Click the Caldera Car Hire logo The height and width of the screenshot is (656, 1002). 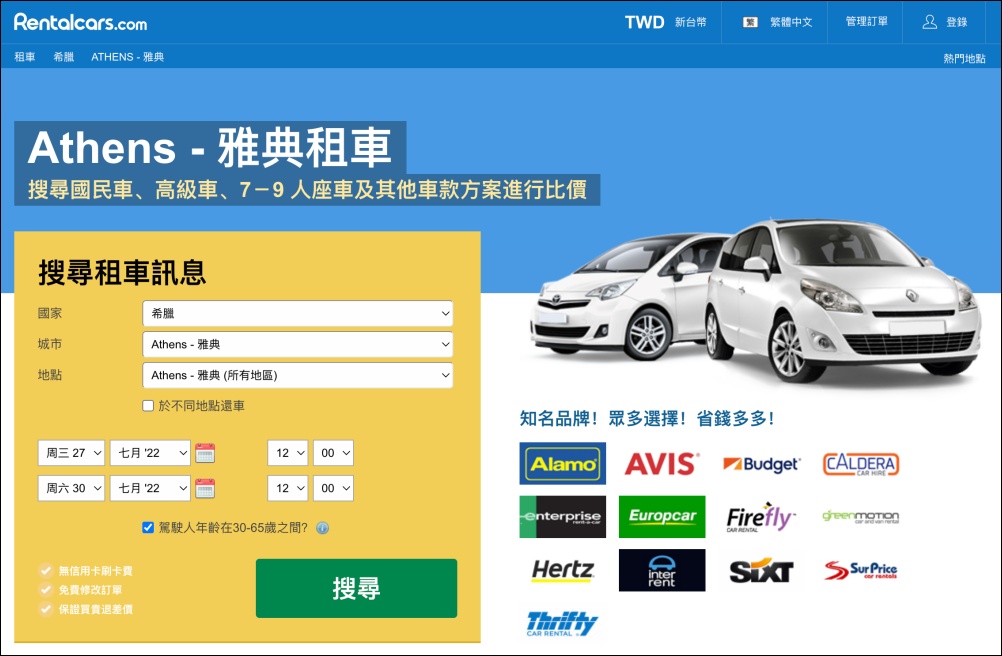pos(861,464)
